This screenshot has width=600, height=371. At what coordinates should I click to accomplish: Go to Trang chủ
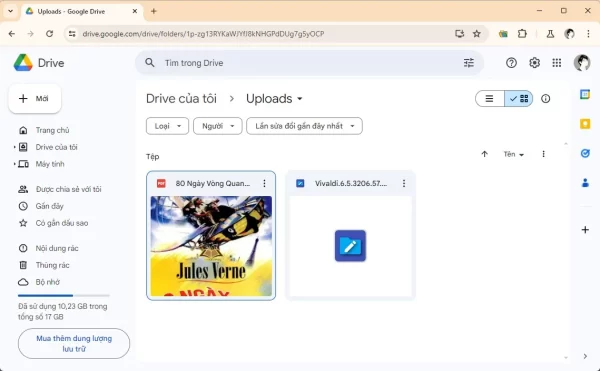click(x=52, y=130)
